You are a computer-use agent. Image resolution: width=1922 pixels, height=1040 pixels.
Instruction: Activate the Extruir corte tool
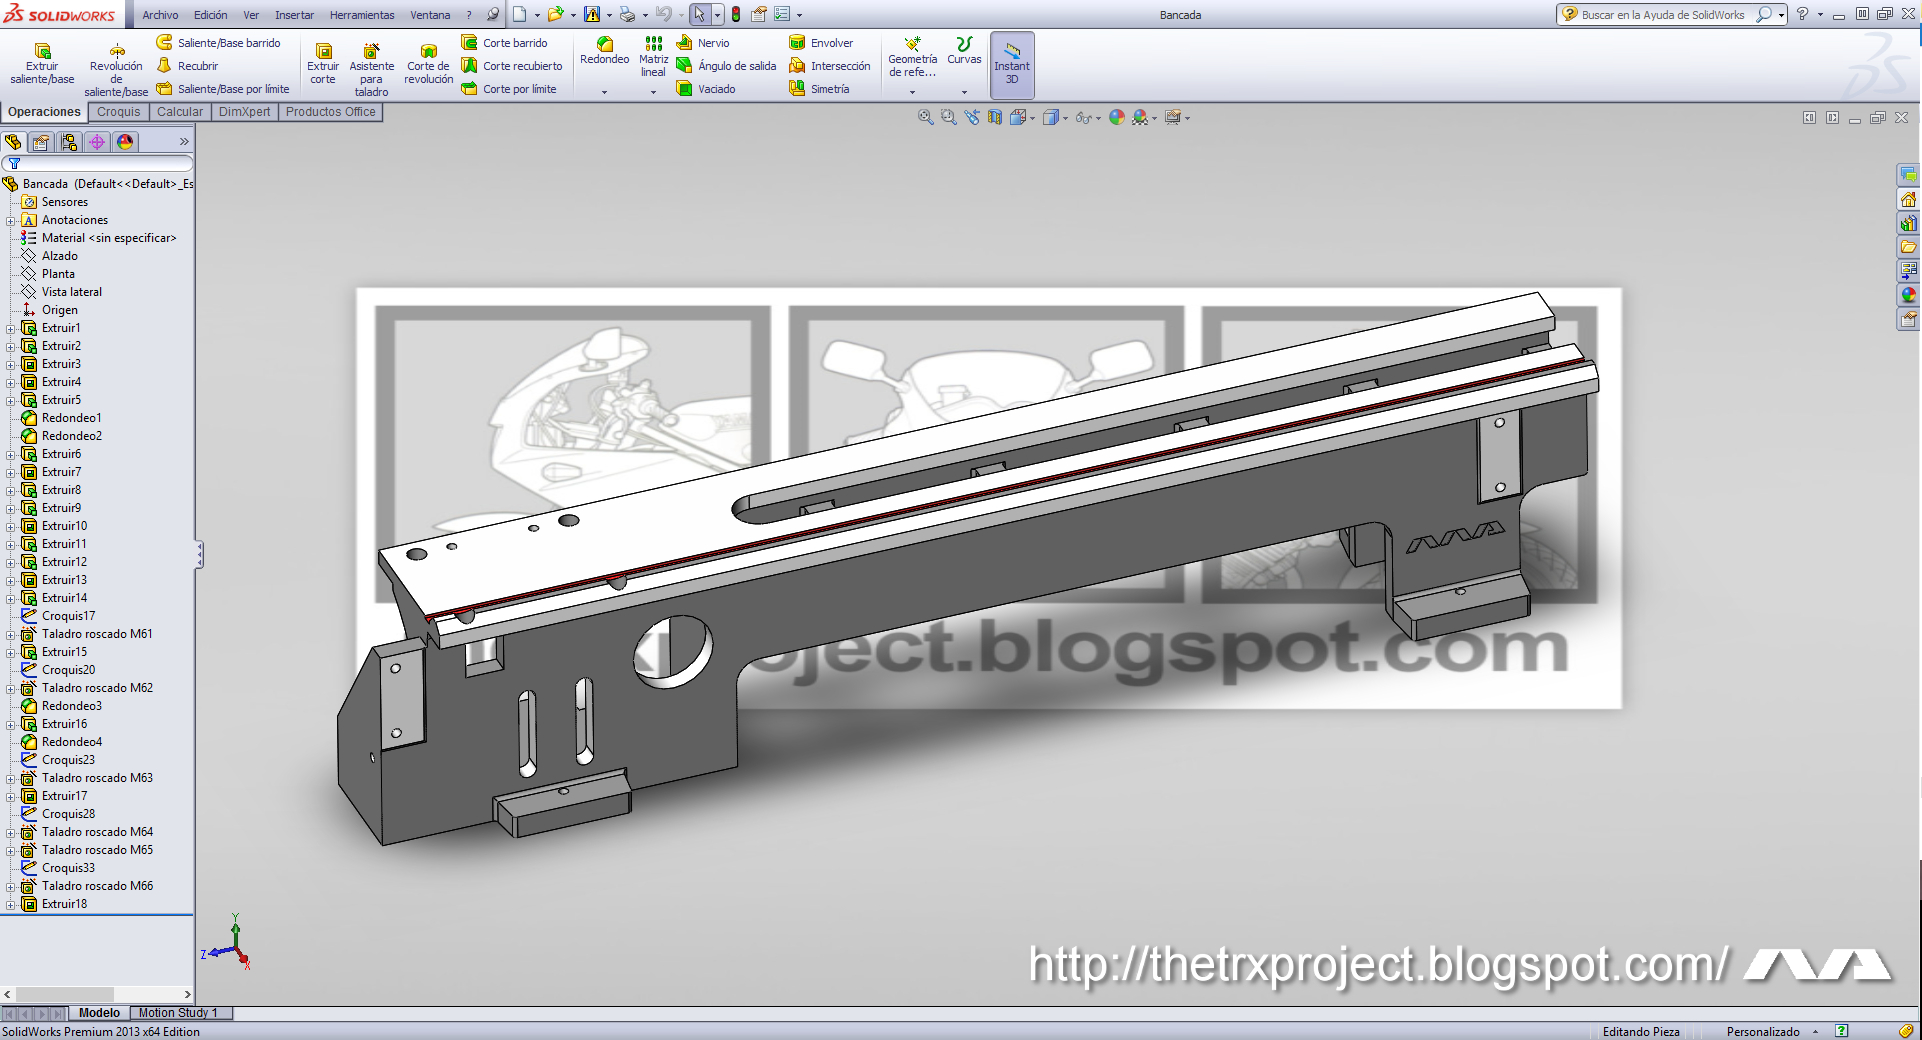coord(323,63)
